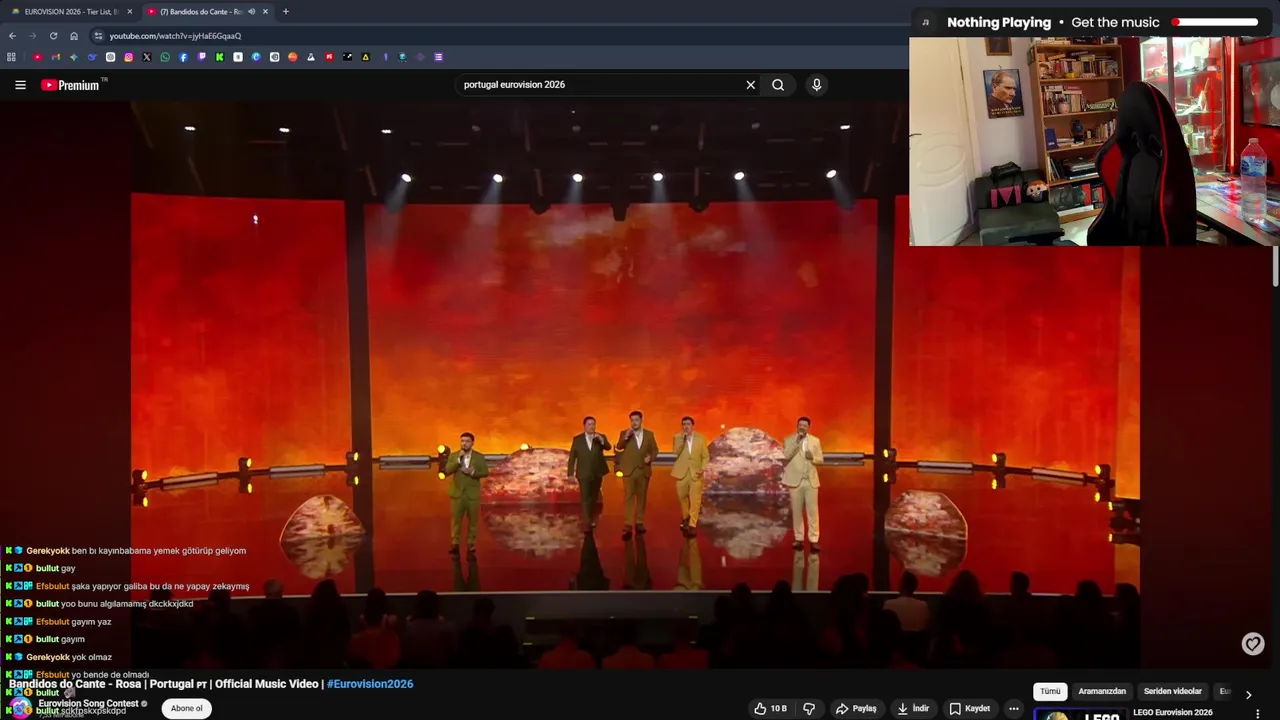This screenshot has width=1280, height=720.
Task: Open a new browser tab
Action: pyautogui.click(x=285, y=12)
